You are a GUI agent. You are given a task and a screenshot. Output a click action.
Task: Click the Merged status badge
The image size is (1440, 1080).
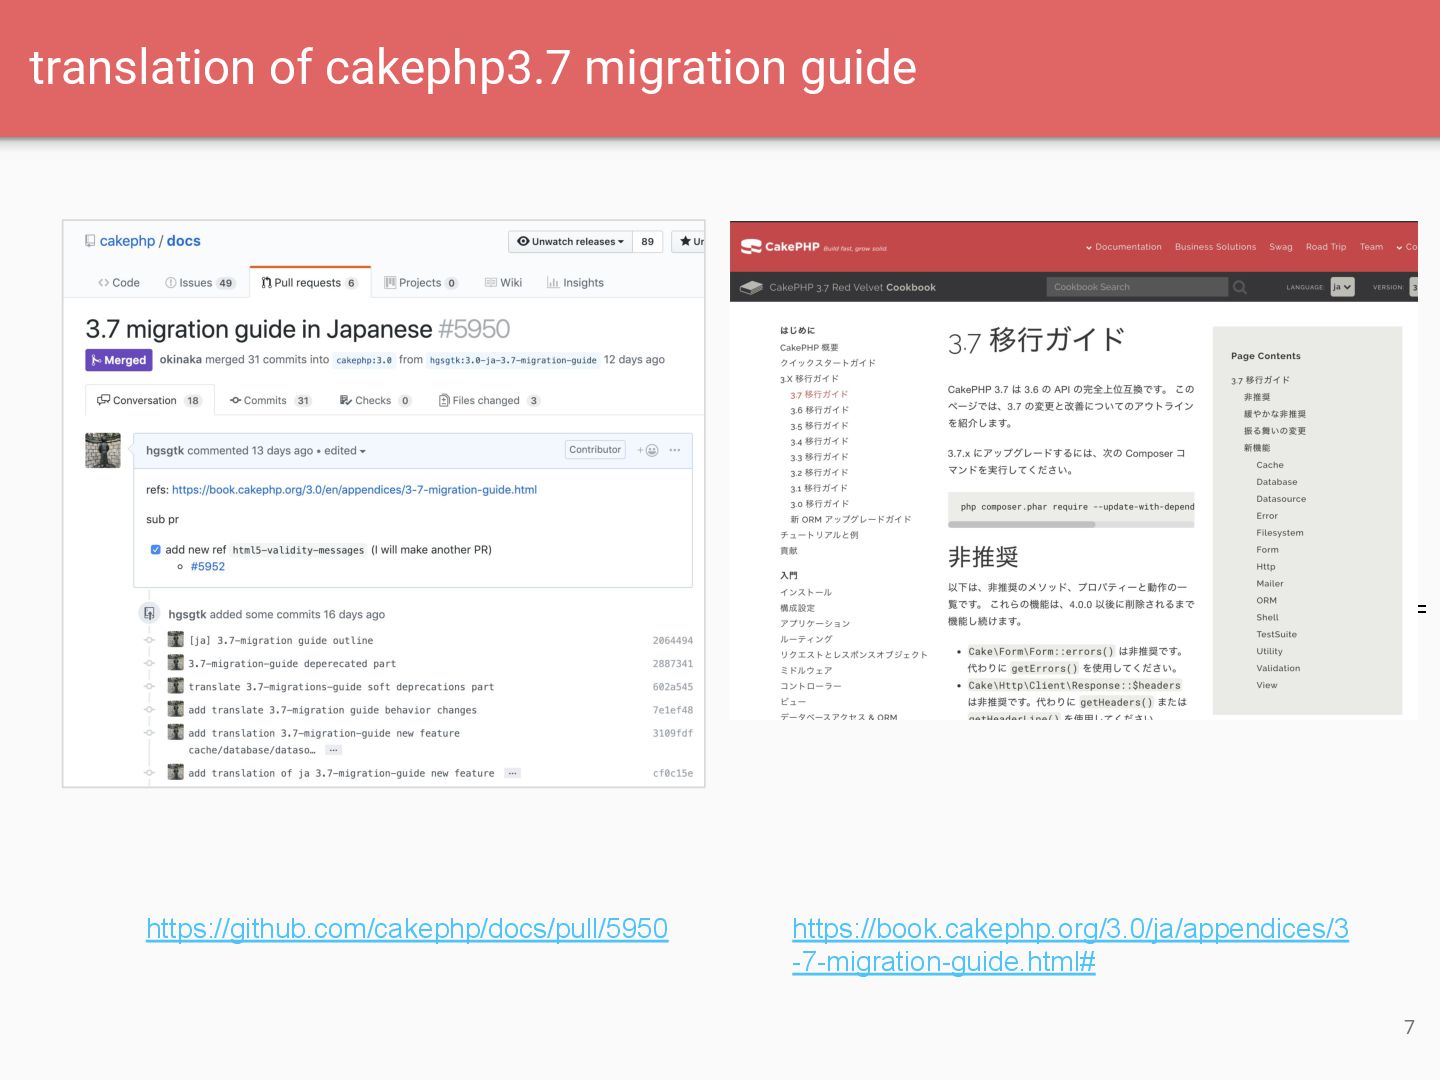[x=118, y=360]
